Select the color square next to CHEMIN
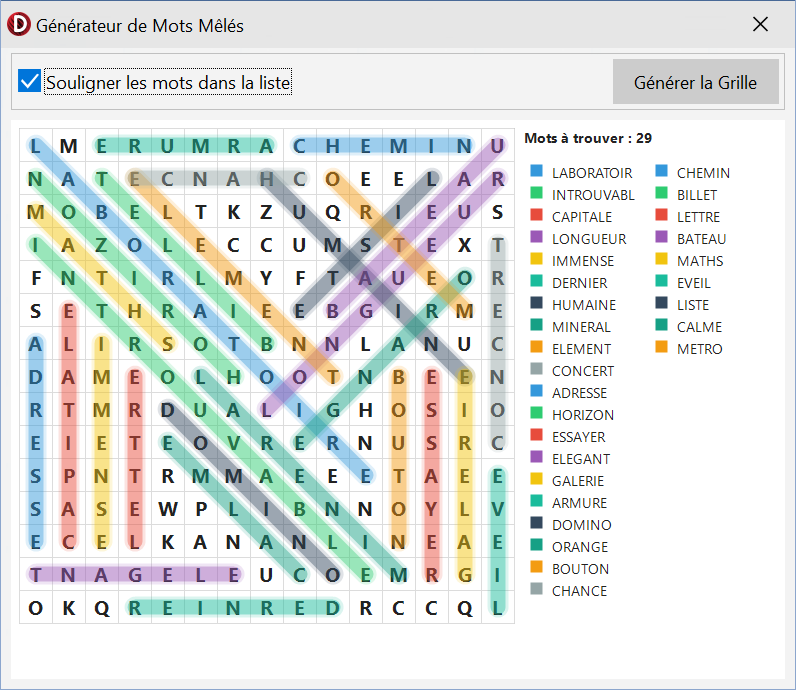 [x=662, y=173]
